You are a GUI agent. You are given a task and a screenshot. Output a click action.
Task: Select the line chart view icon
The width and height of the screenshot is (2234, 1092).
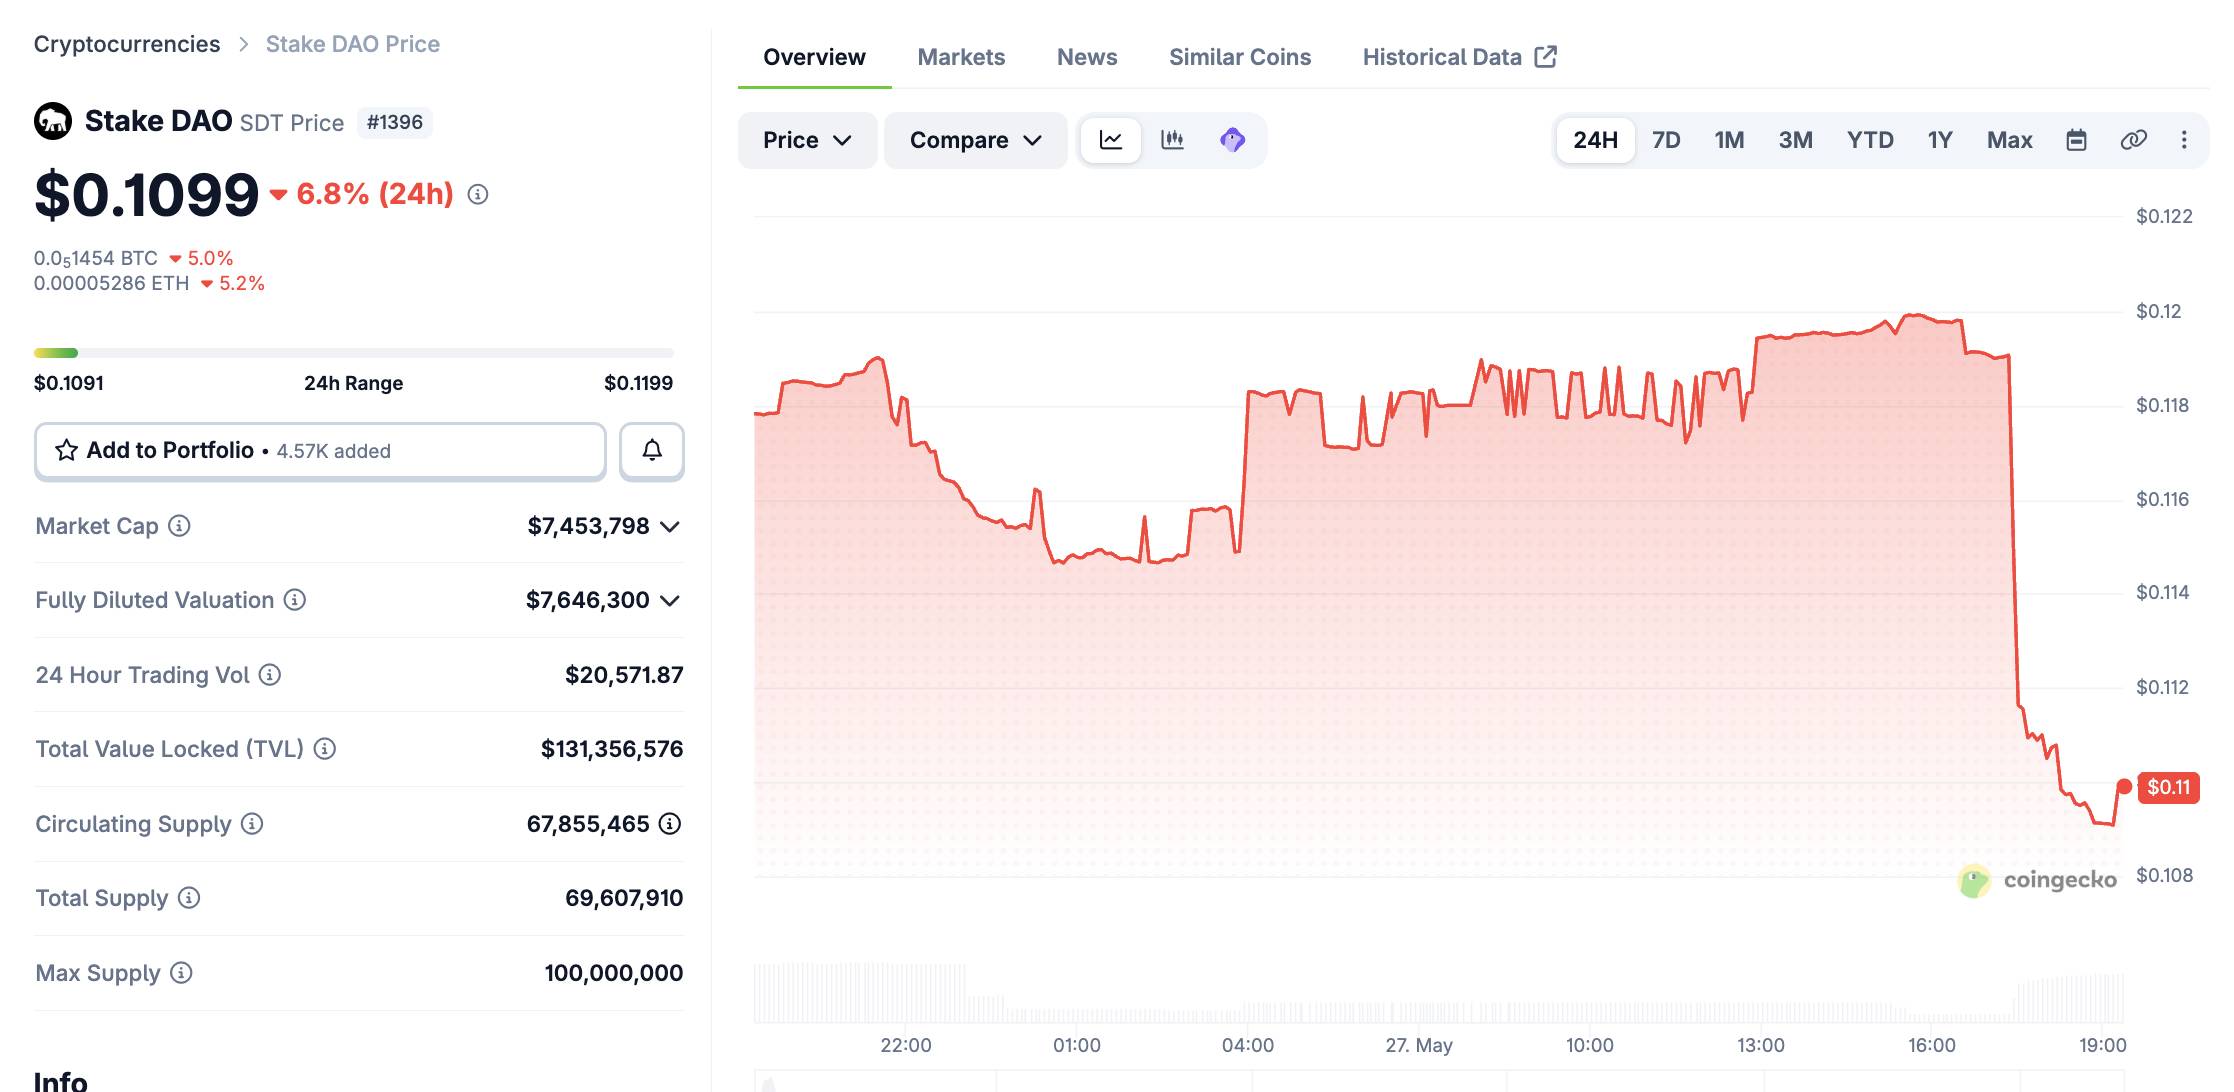(x=1110, y=140)
